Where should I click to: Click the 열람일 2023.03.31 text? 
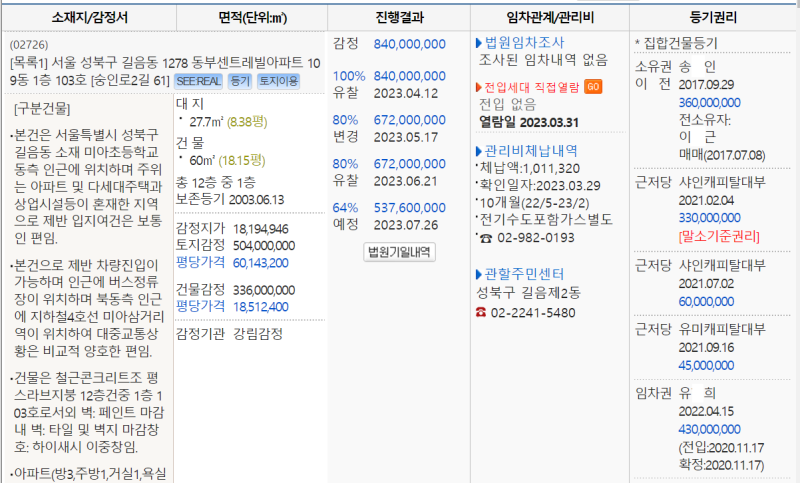(x=529, y=122)
